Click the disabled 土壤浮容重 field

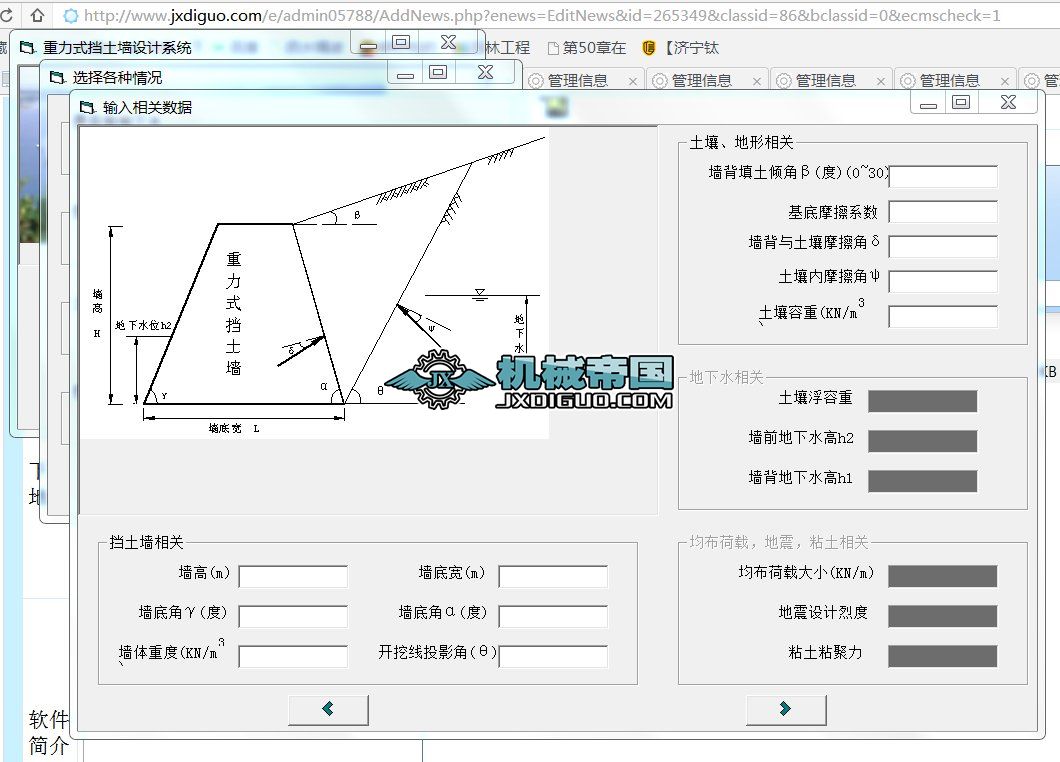[923, 401]
